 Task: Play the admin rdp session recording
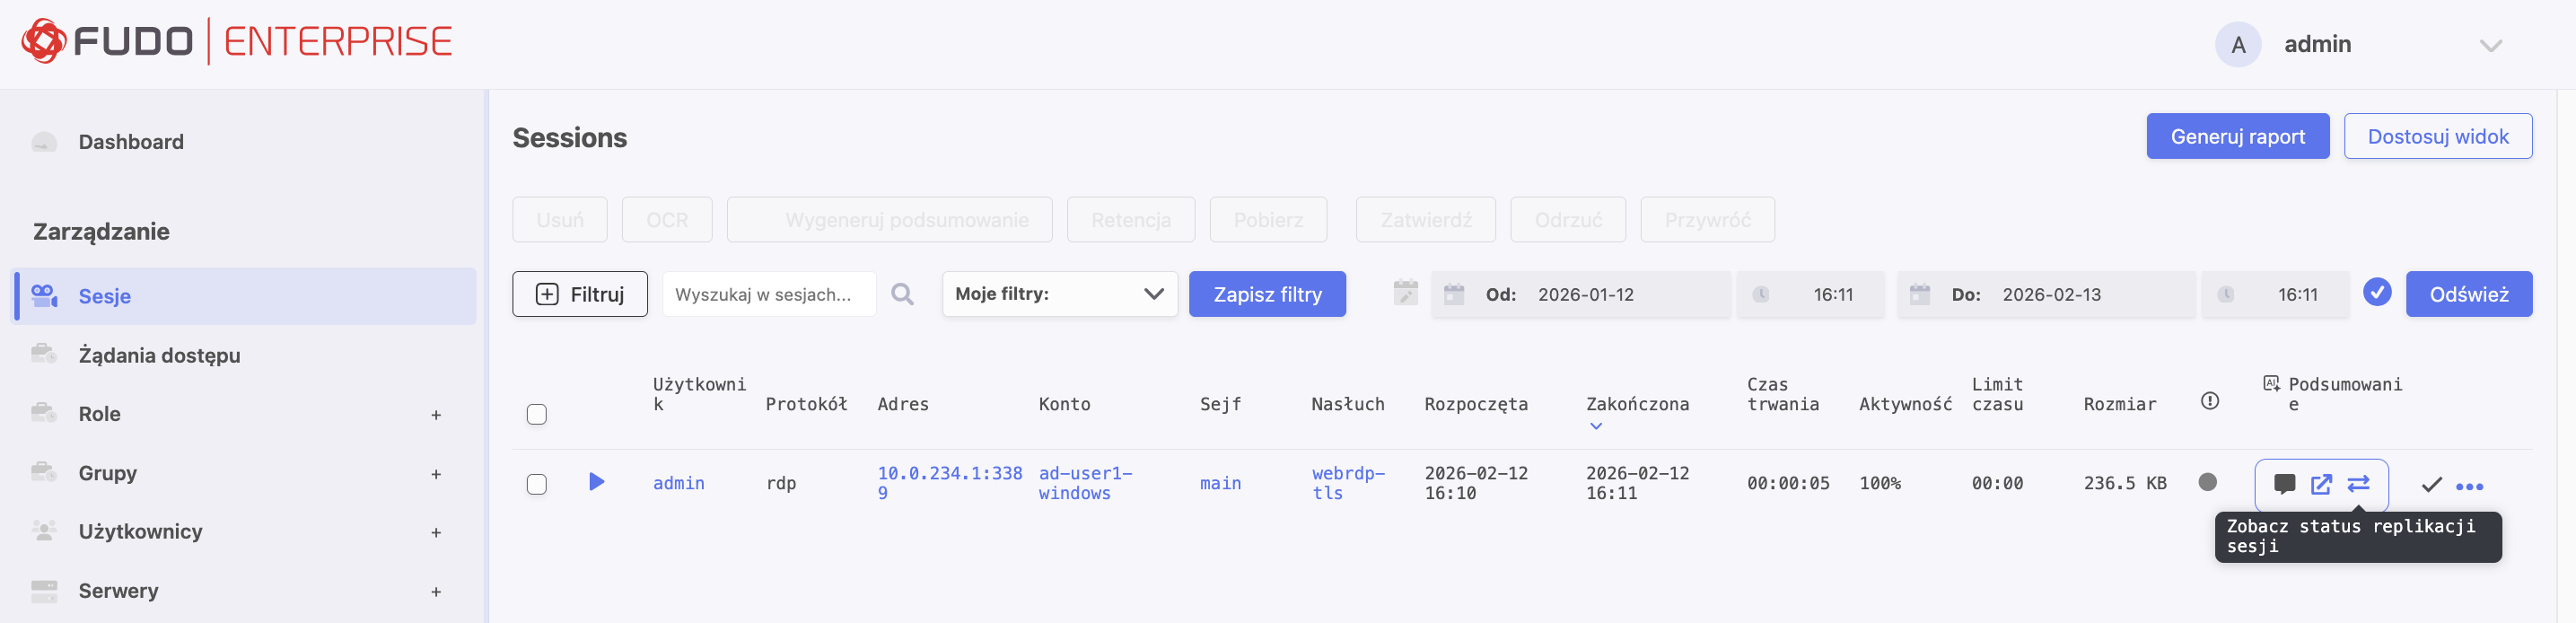pos(596,483)
